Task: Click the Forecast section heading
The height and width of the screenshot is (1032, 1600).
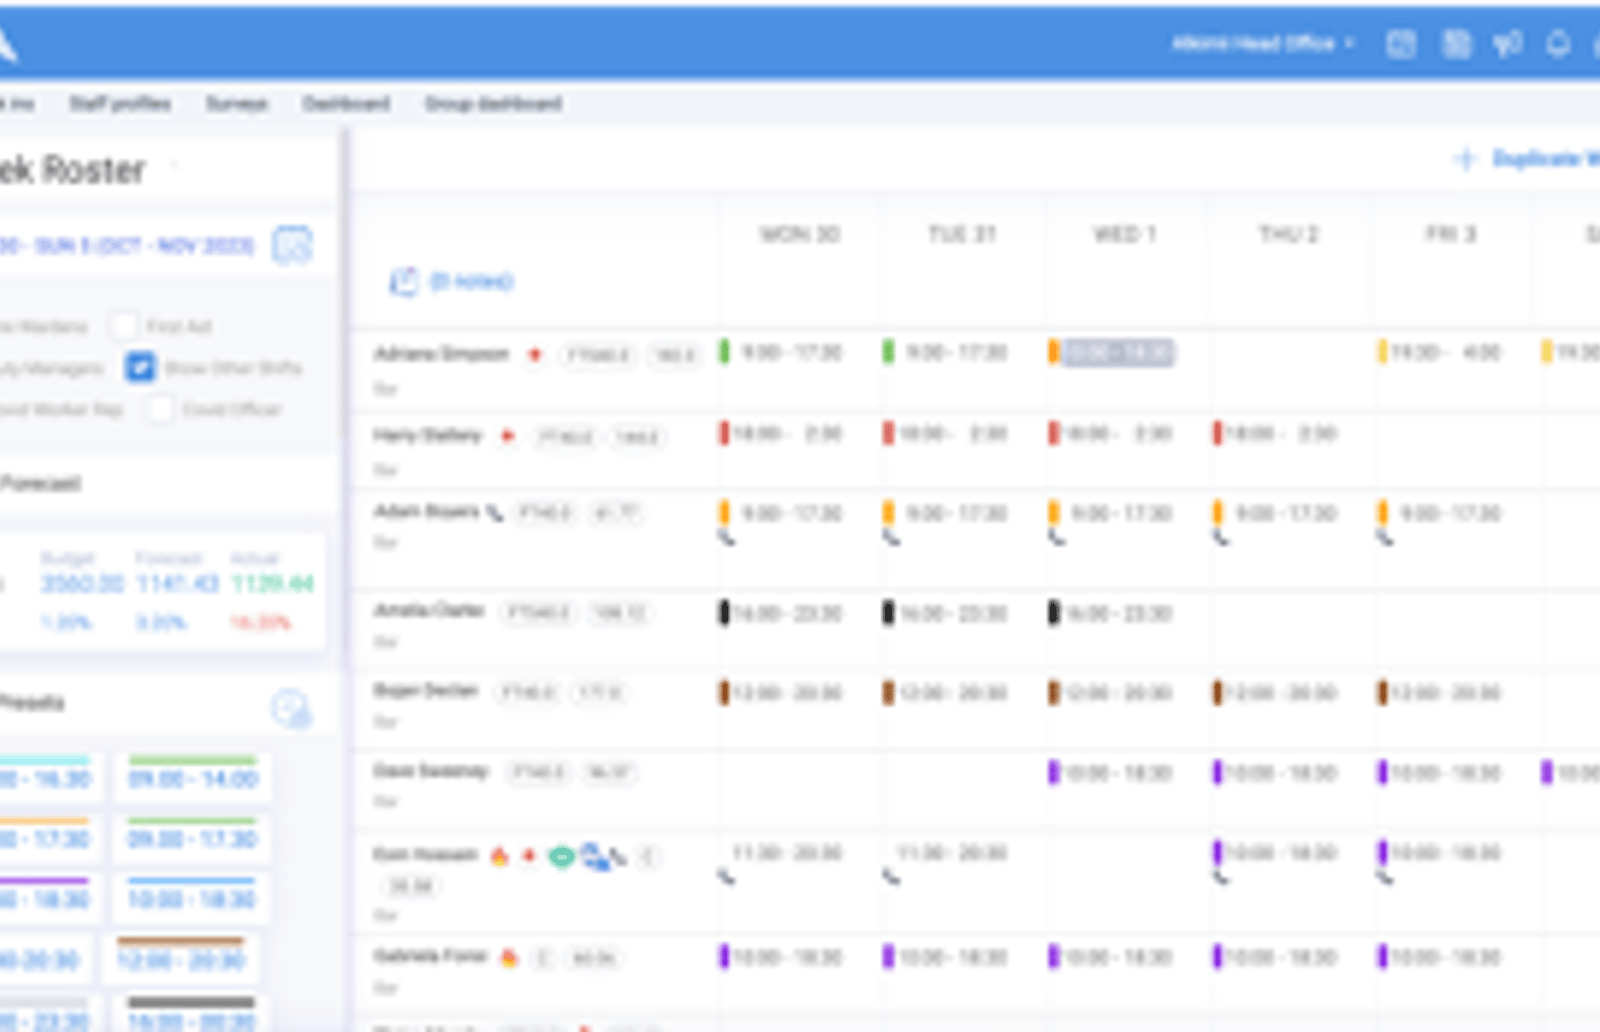Action: click(x=41, y=484)
